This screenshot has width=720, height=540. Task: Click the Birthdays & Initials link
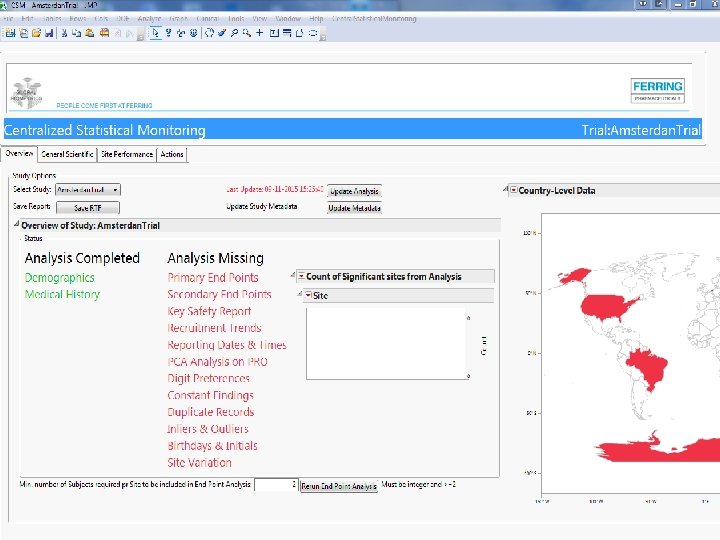(x=212, y=446)
